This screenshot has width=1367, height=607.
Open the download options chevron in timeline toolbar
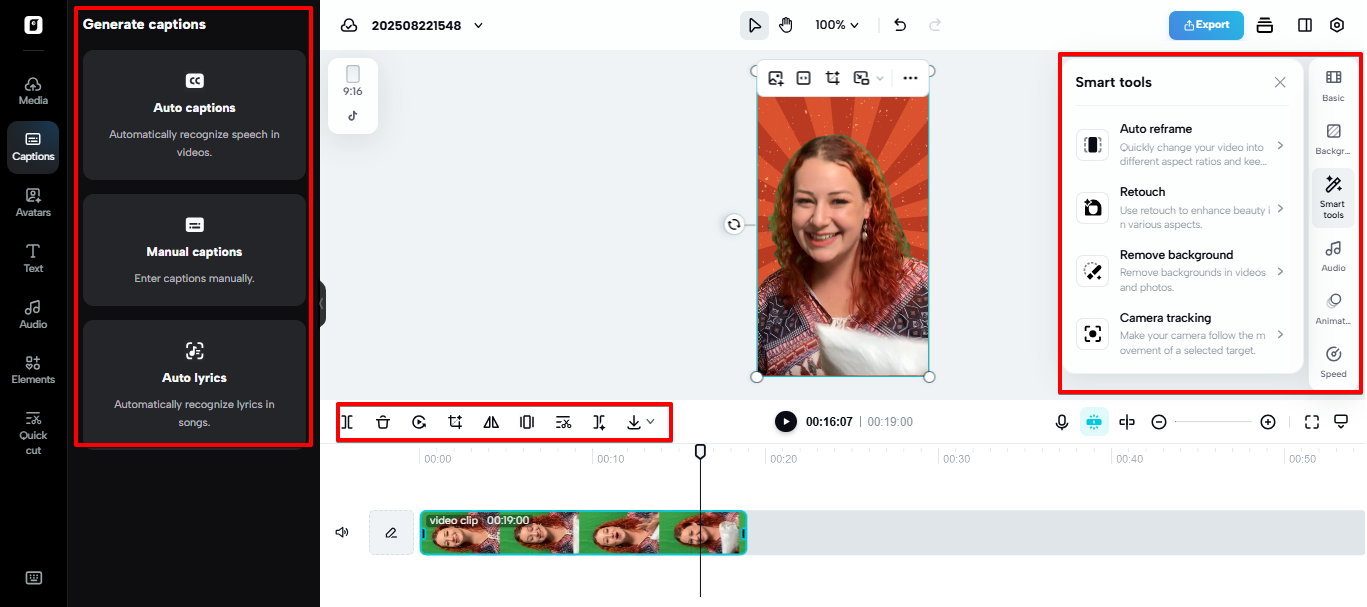click(648, 421)
